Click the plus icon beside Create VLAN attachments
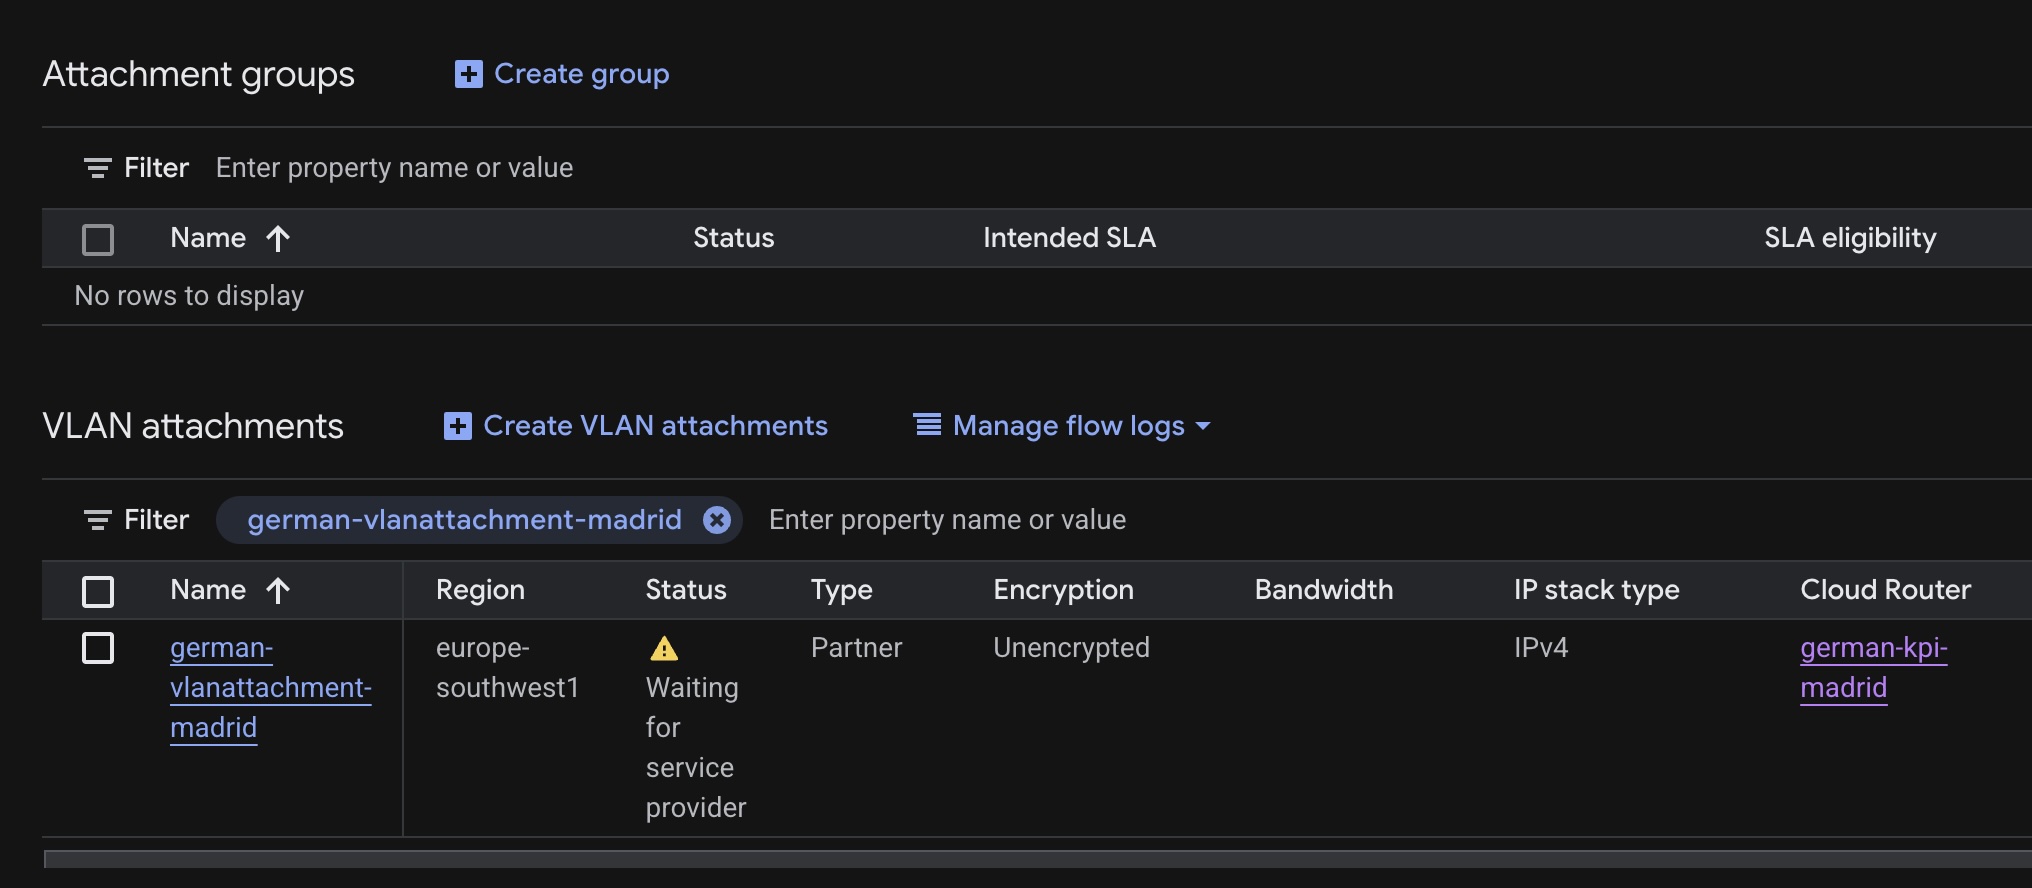The width and height of the screenshot is (2032, 888). [x=458, y=426]
